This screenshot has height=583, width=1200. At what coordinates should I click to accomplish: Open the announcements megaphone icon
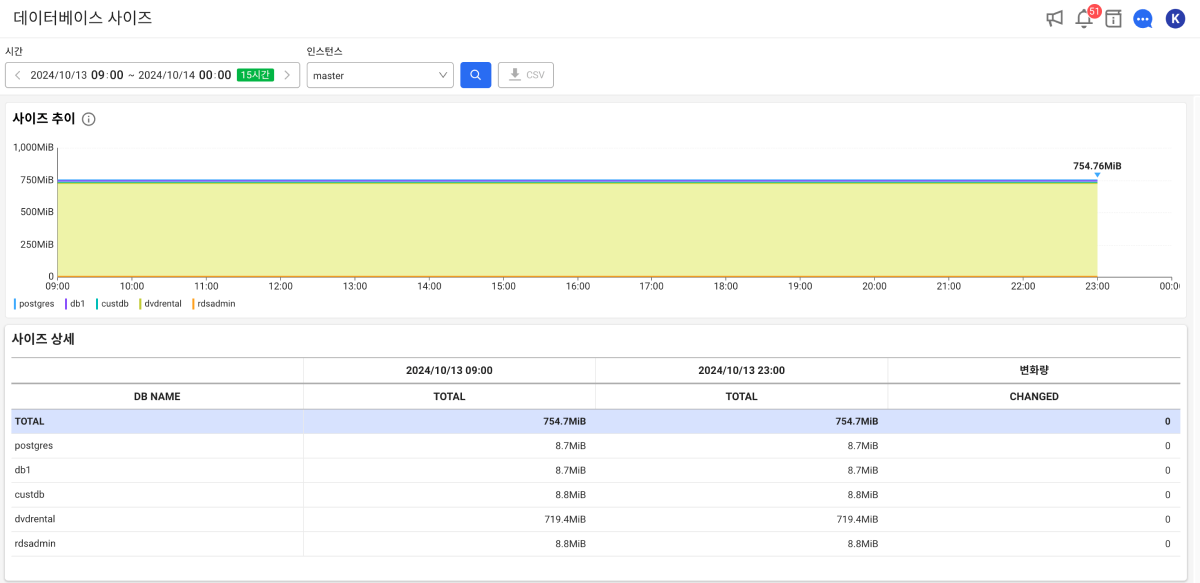pos(1054,18)
